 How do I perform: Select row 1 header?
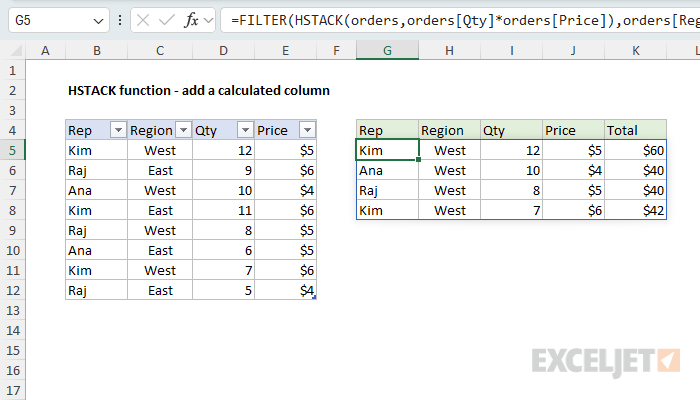pyautogui.click(x=12, y=71)
